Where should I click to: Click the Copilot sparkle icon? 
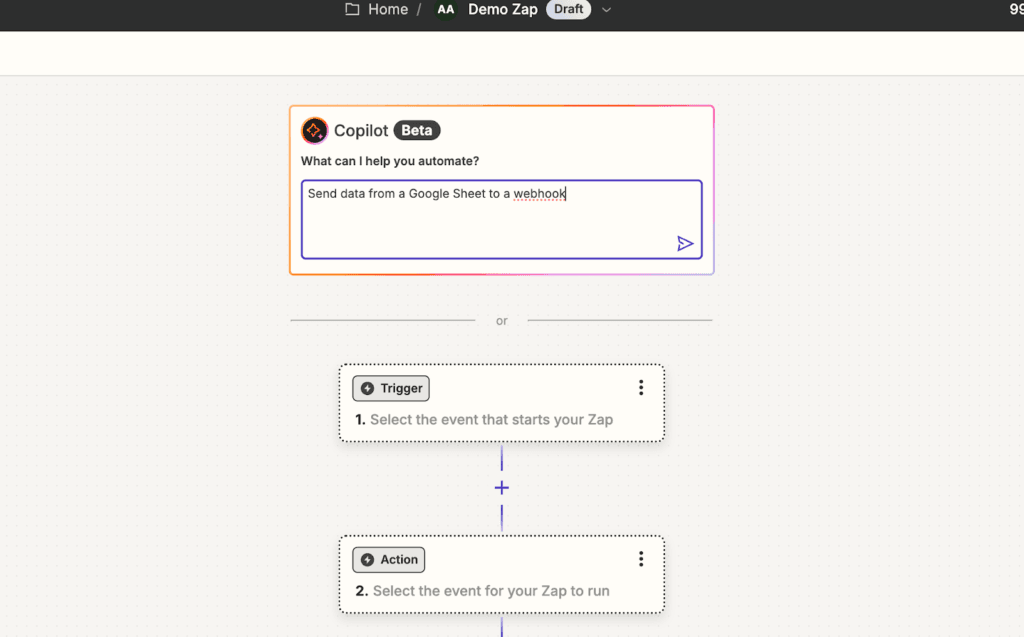[313, 130]
